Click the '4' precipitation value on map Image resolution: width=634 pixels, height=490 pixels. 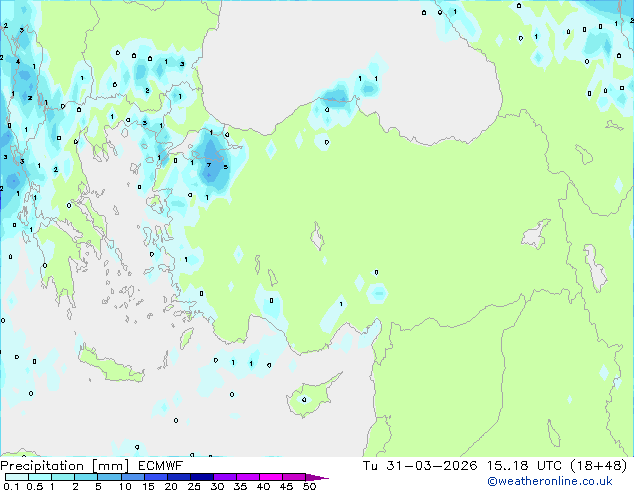click(18, 61)
